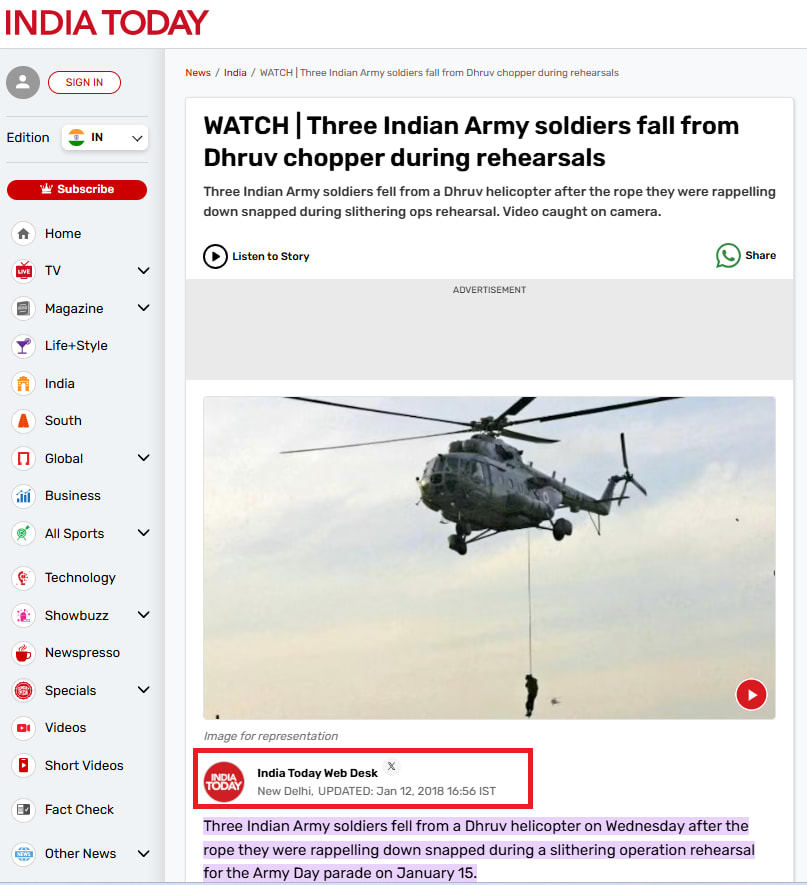Open the Business menu item
The width and height of the screenshot is (807, 885).
coord(73,496)
